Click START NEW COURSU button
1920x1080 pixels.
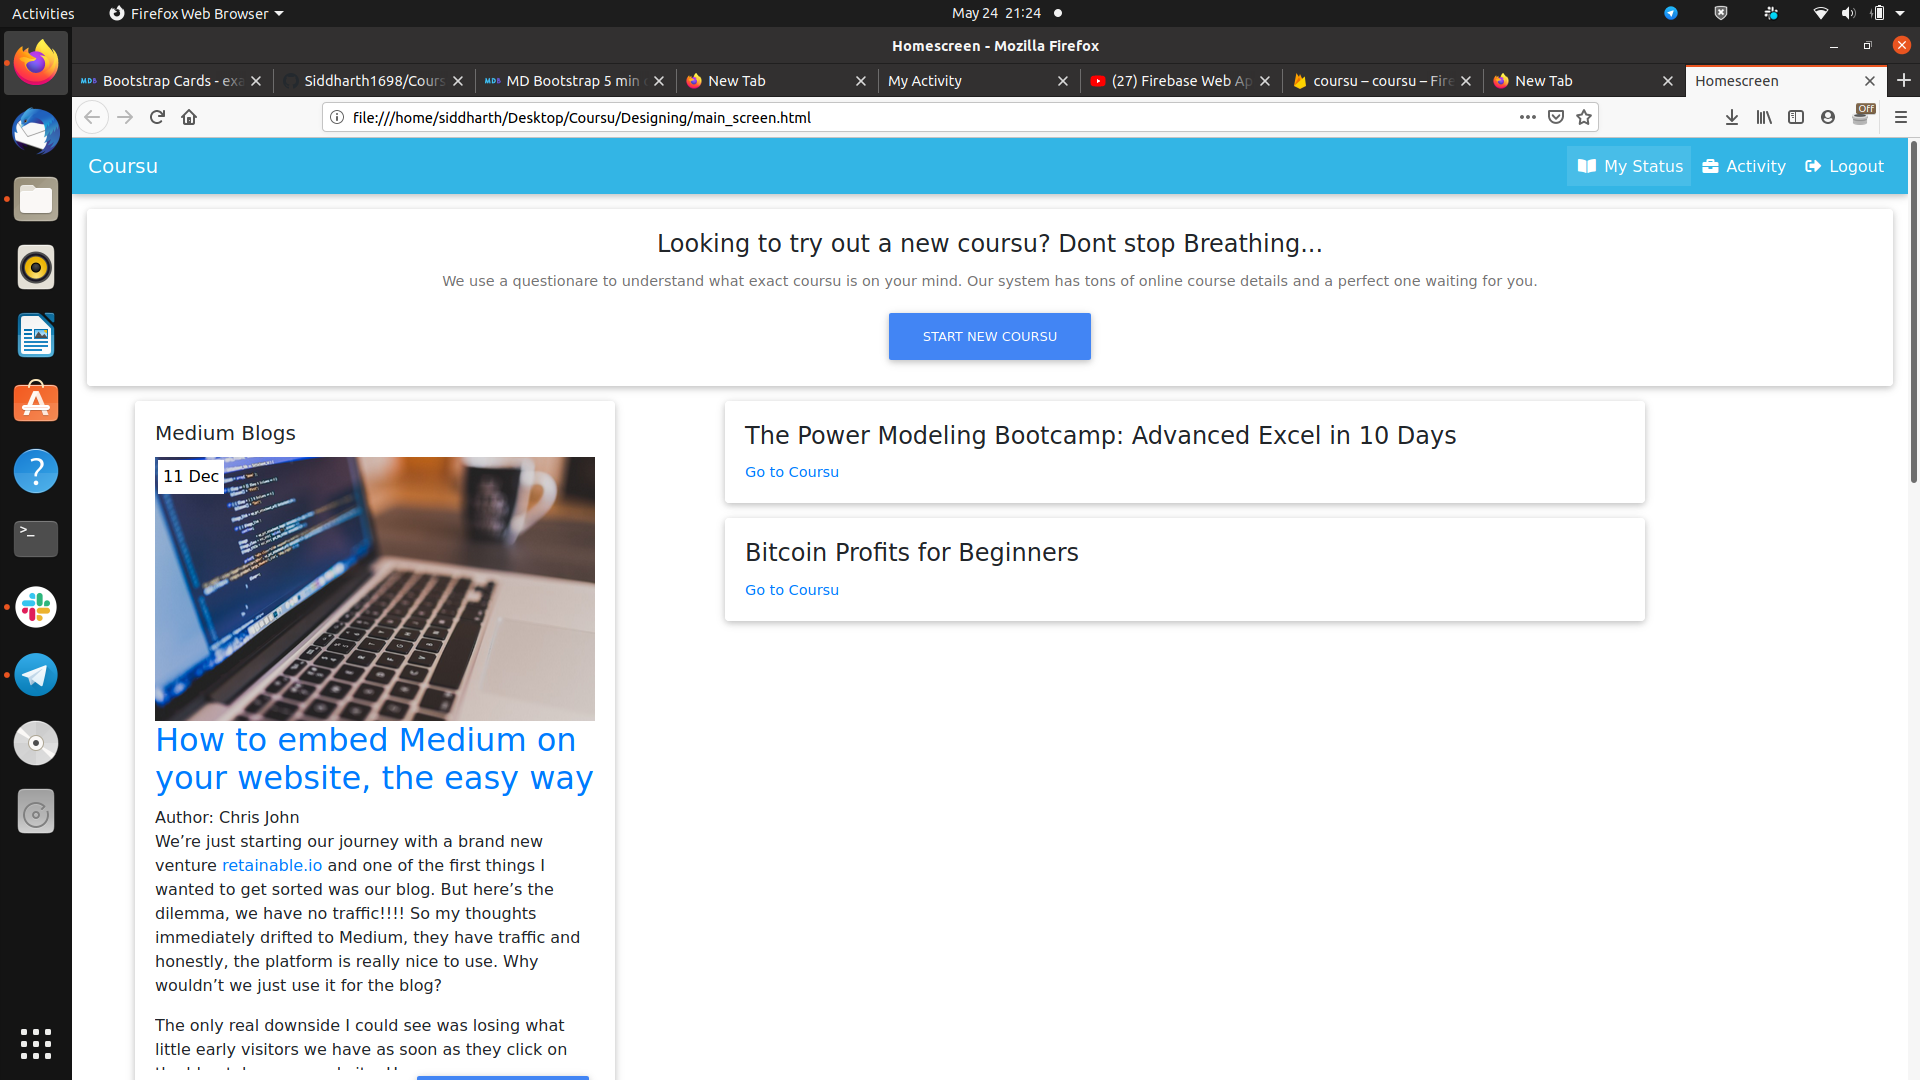pyautogui.click(x=989, y=336)
